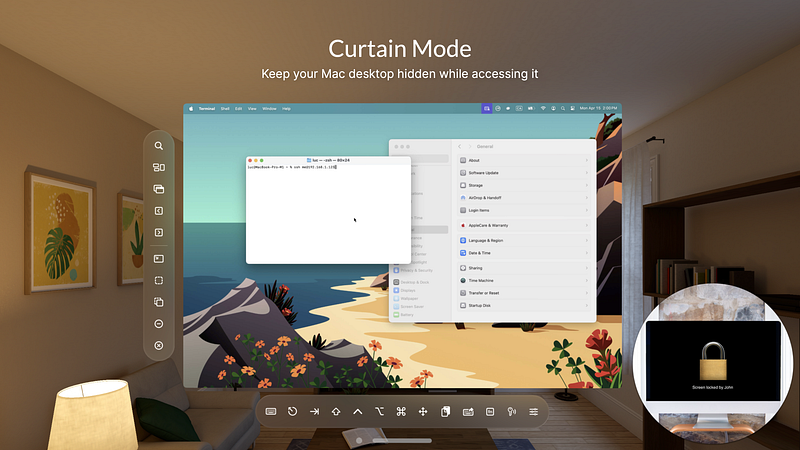The width and height of the screenshot is (800, 450).
Task: Expand the About row chevron in Settings
Action: tap(586, 160)
